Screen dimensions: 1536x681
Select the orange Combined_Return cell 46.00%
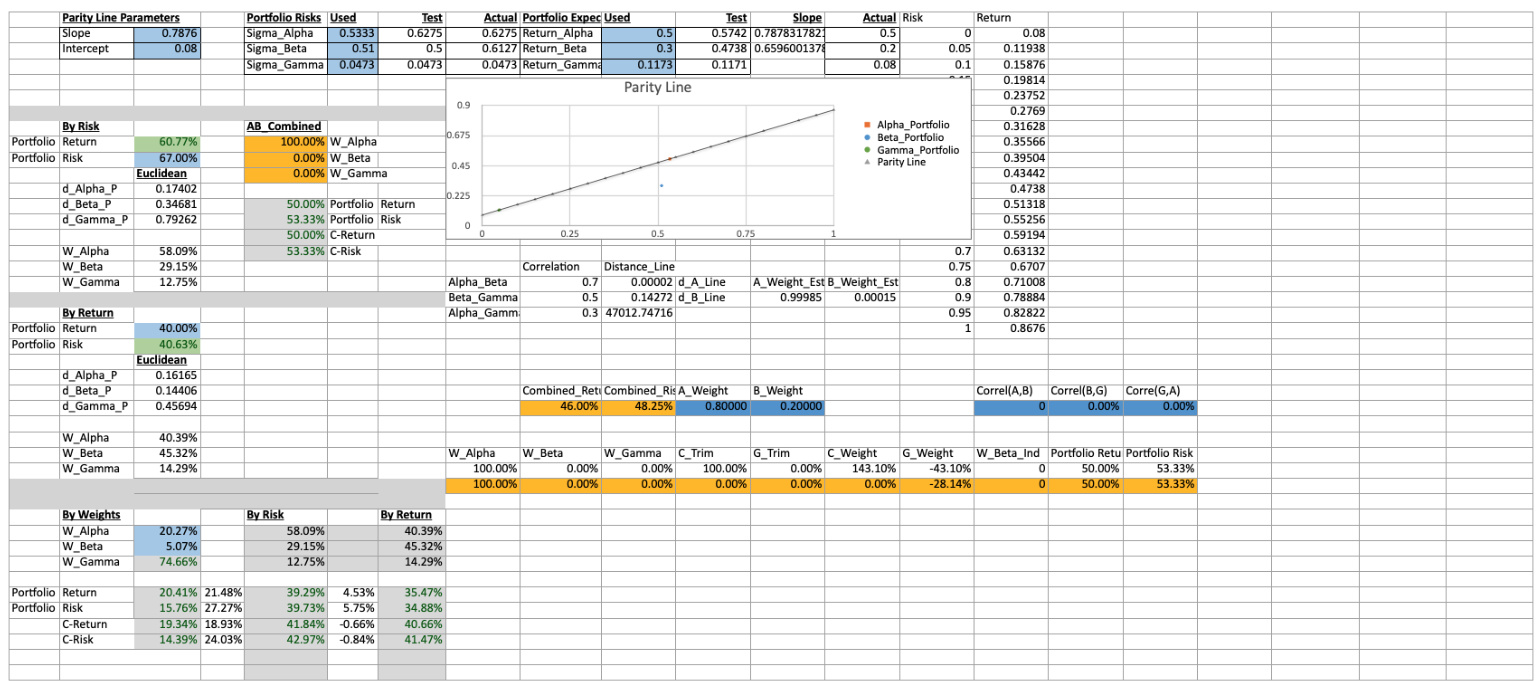tap(560, 407)
